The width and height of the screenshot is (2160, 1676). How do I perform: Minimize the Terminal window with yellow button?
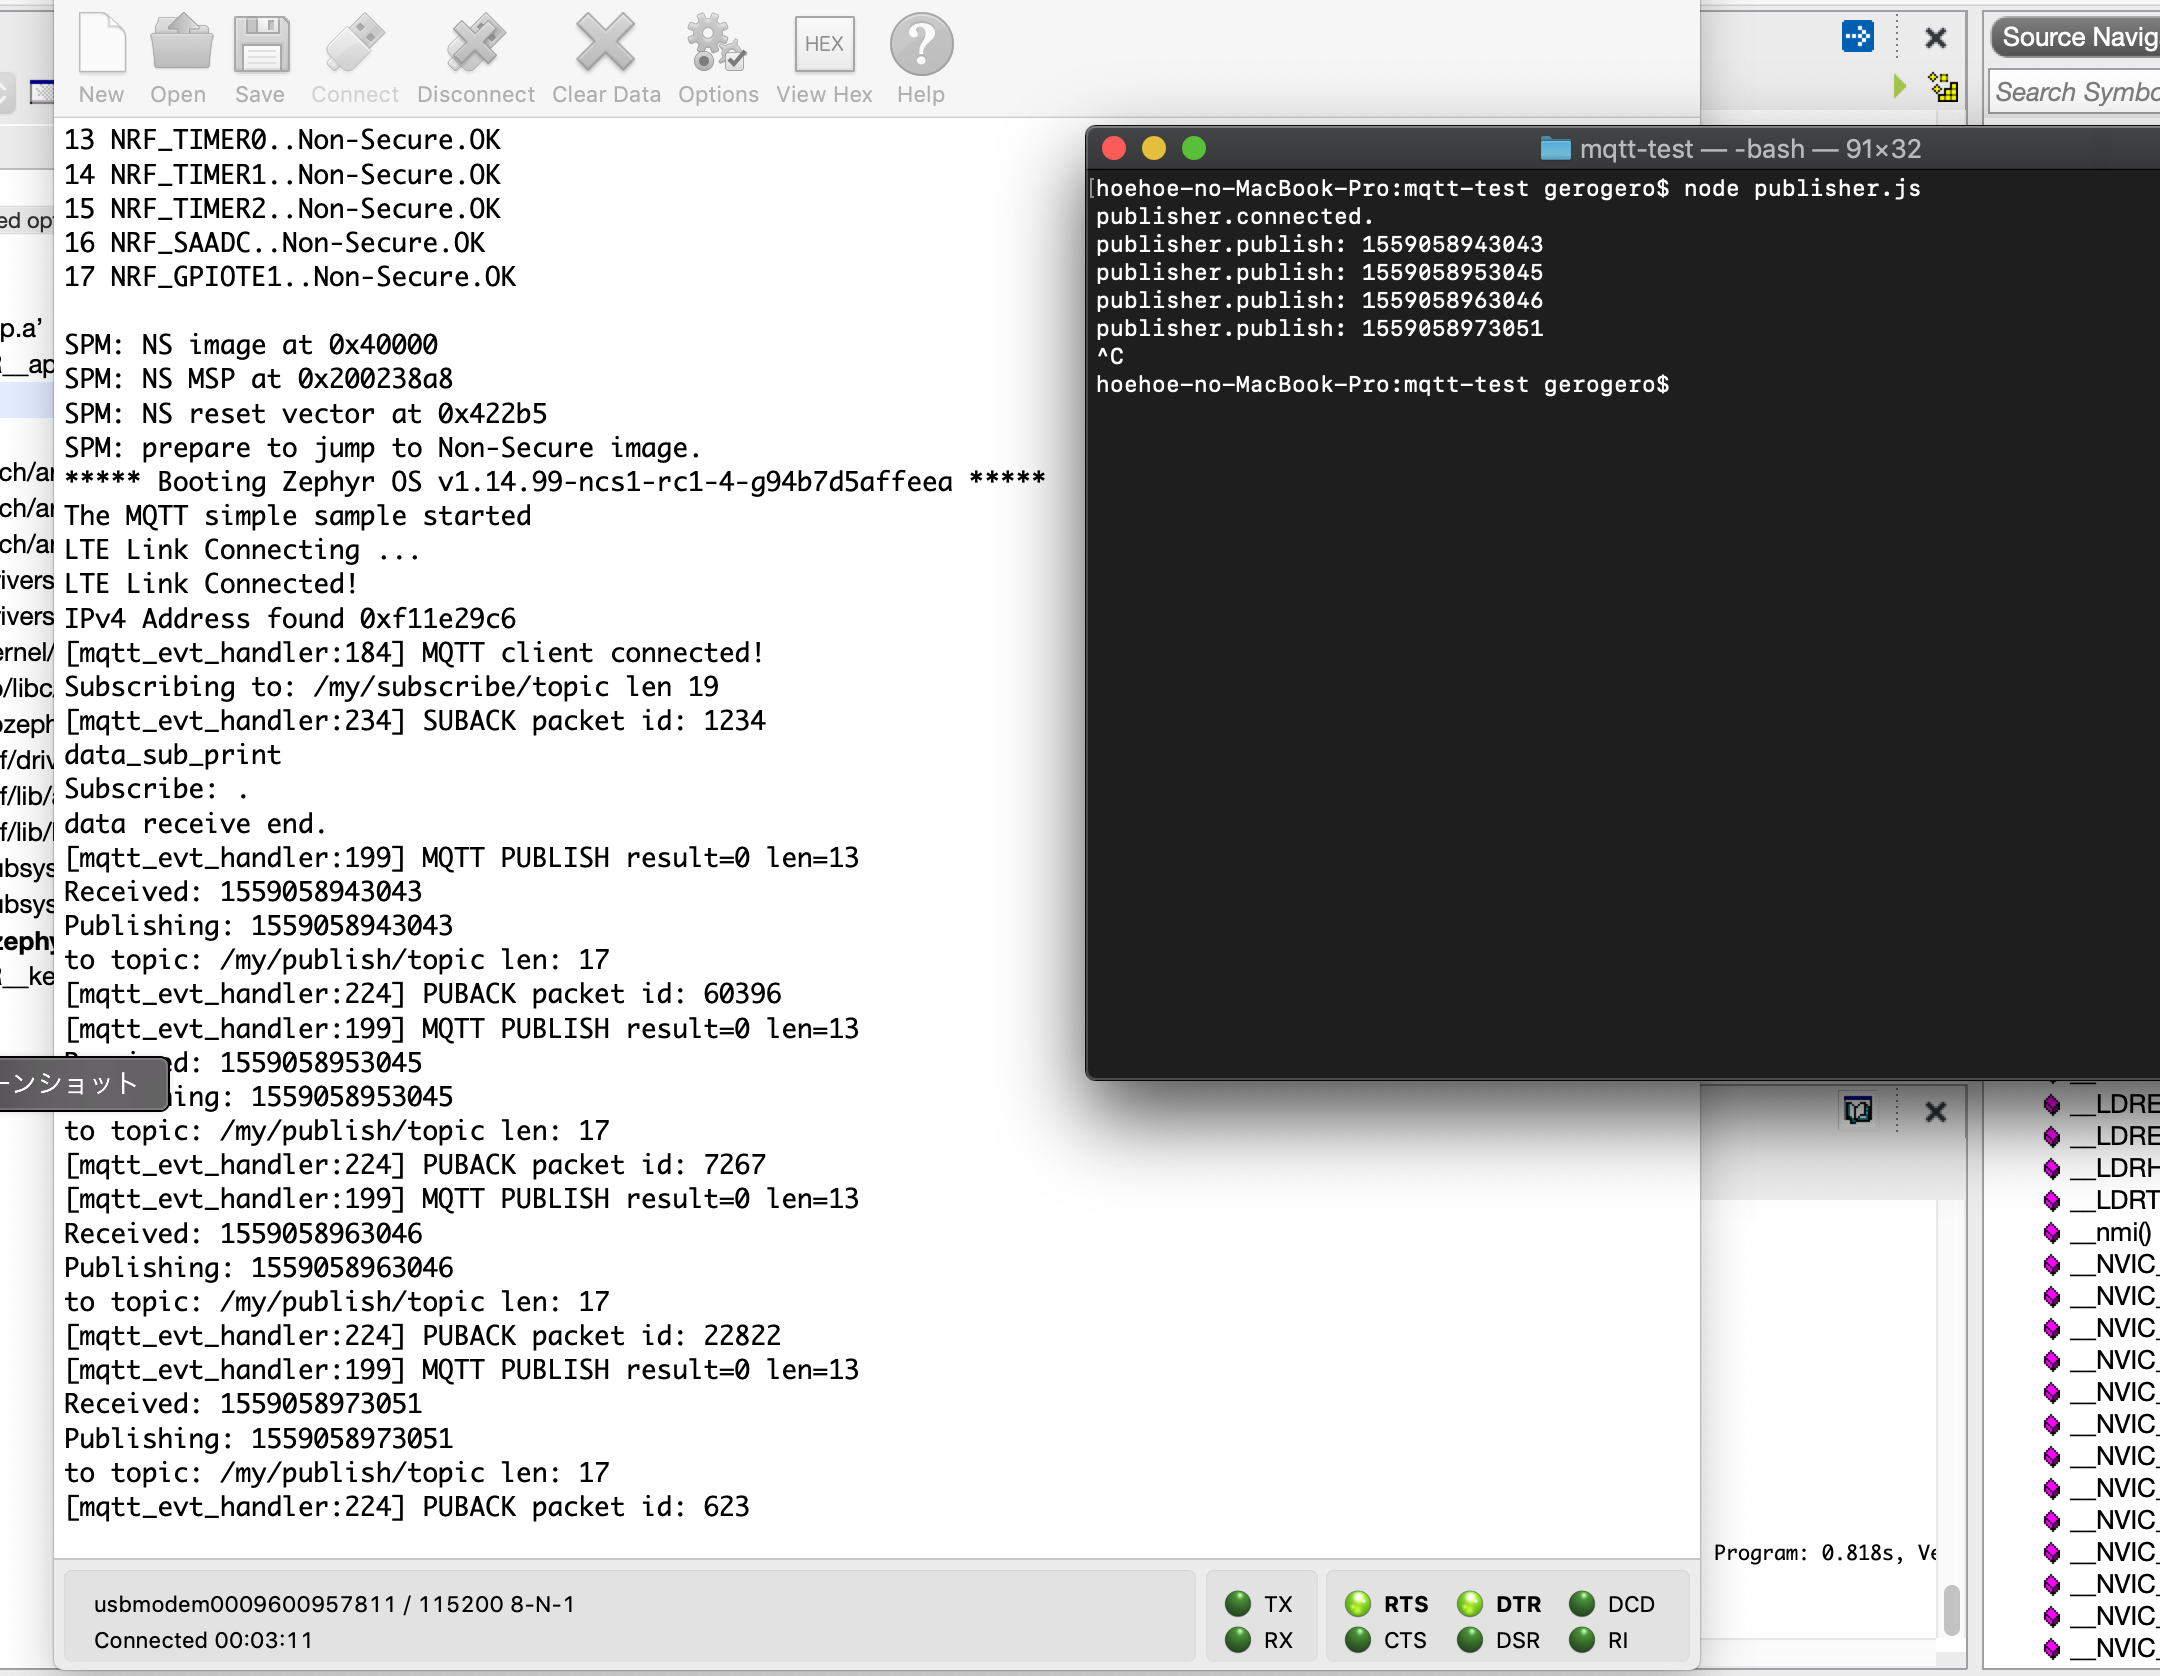(1153, 149)
